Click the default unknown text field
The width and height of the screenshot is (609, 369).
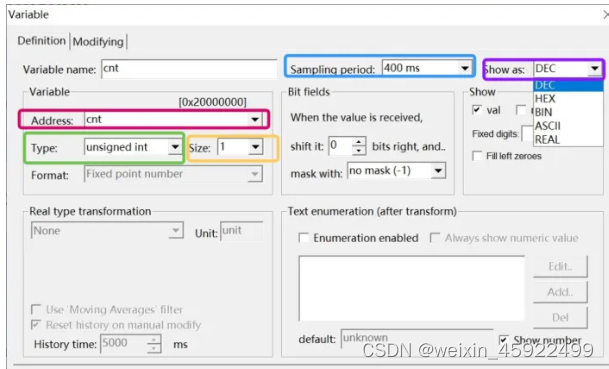pyautogui.click(x=417, y=338)
